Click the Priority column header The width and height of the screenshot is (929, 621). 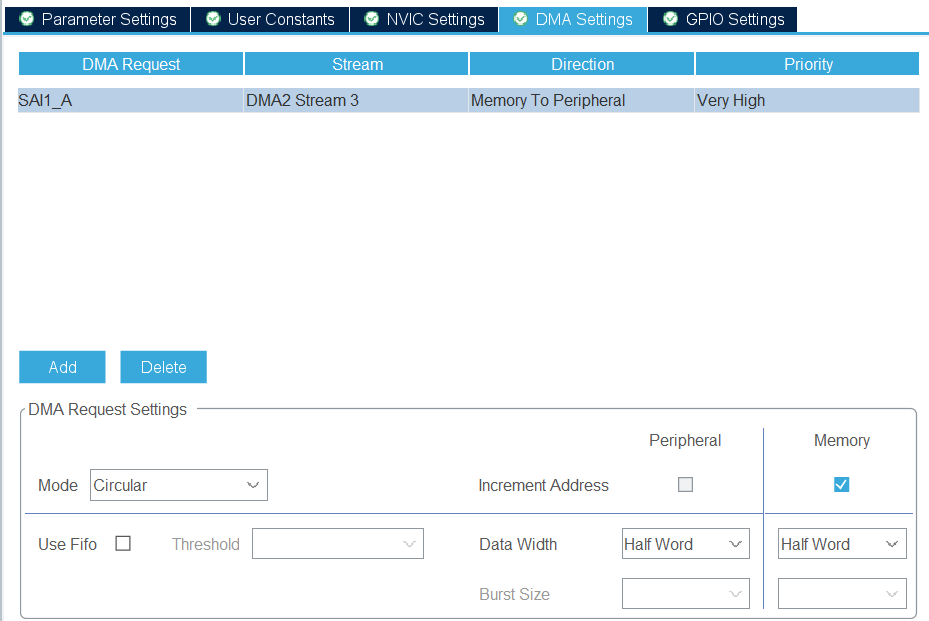click(808, 64)
